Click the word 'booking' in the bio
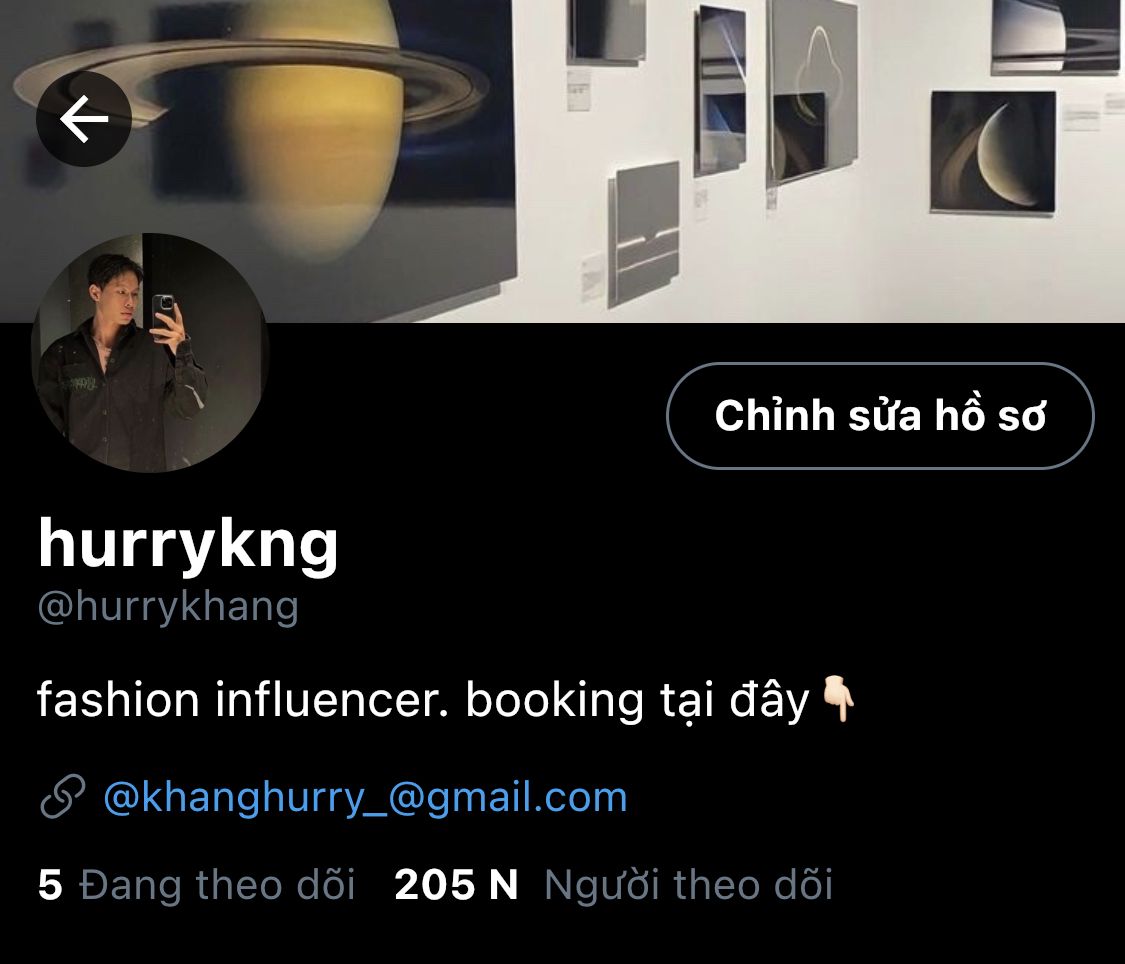This screenshot has height=964, width=1125. pyautogui.click(x=555, y=701)
